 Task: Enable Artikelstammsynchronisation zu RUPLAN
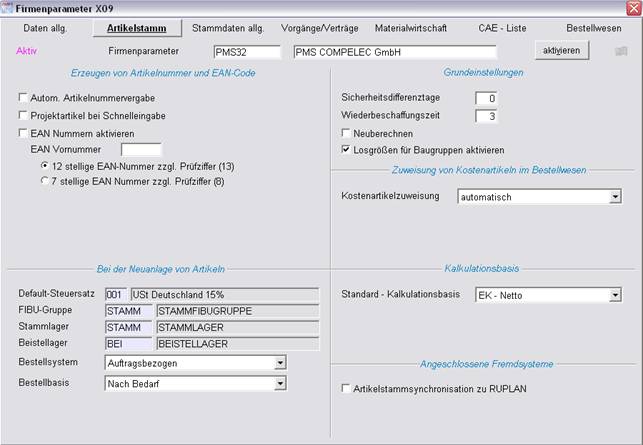346,388
